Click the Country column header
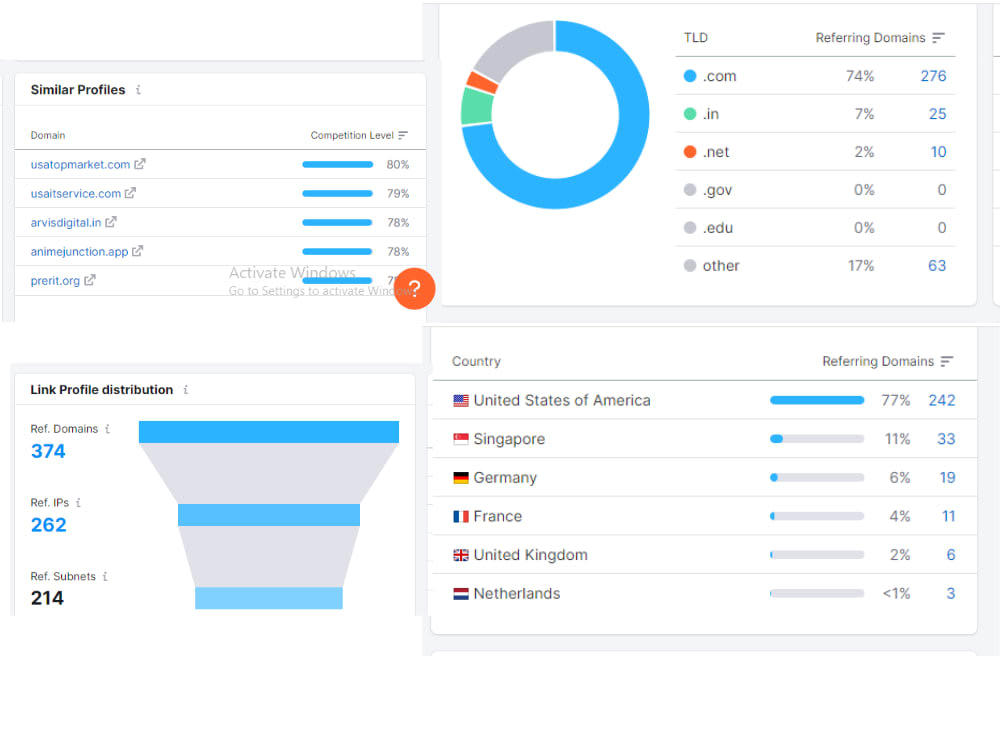Viewport: 1000px width, 750px height. point(476,362)
